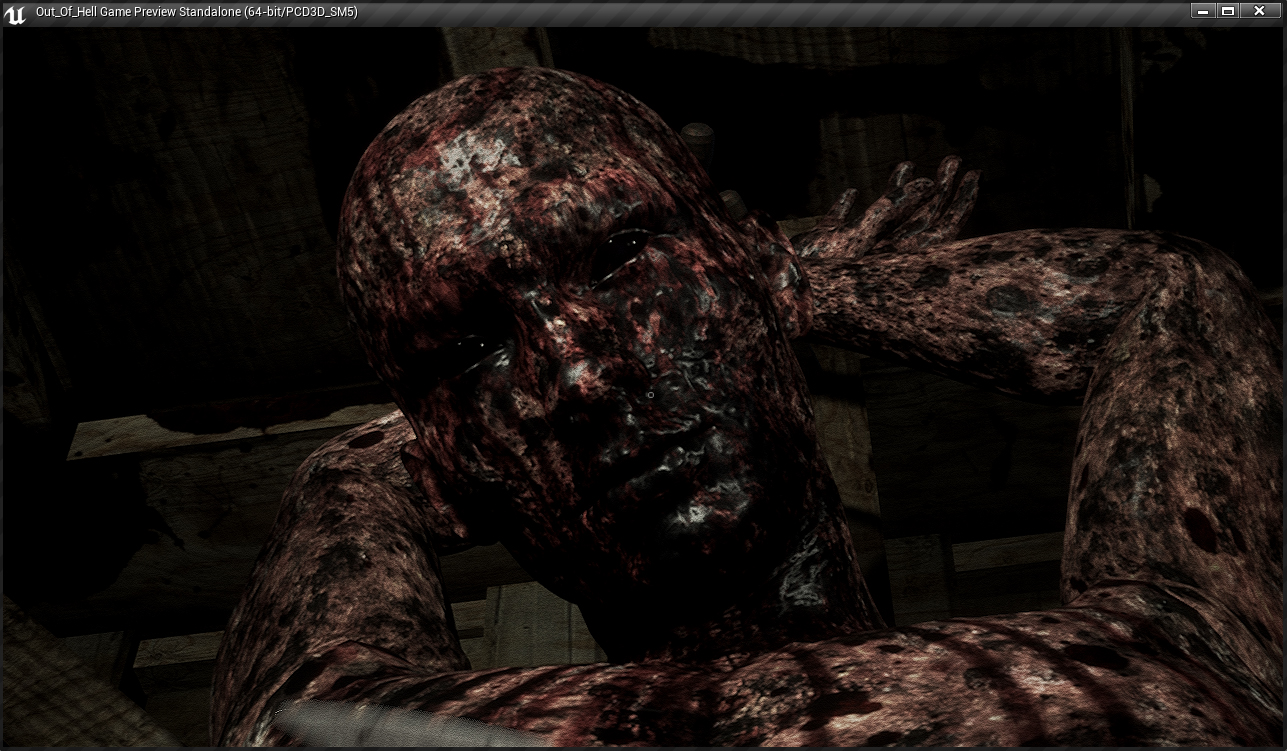The width and height of the screenshot is (1287, 751).
Task: Click the small circular crosshair on the face
Action: tap(650, 396)
